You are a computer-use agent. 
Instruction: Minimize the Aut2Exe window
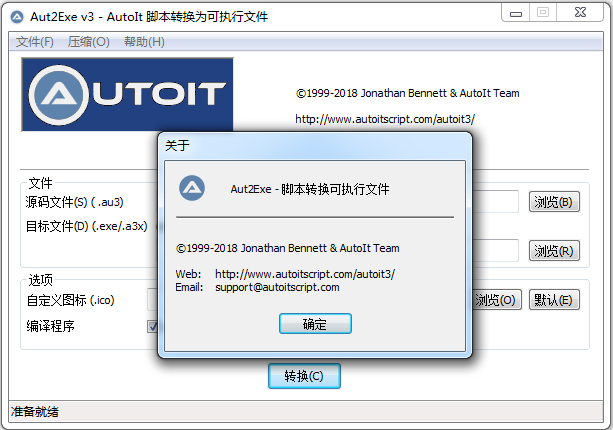click(516, 13)
